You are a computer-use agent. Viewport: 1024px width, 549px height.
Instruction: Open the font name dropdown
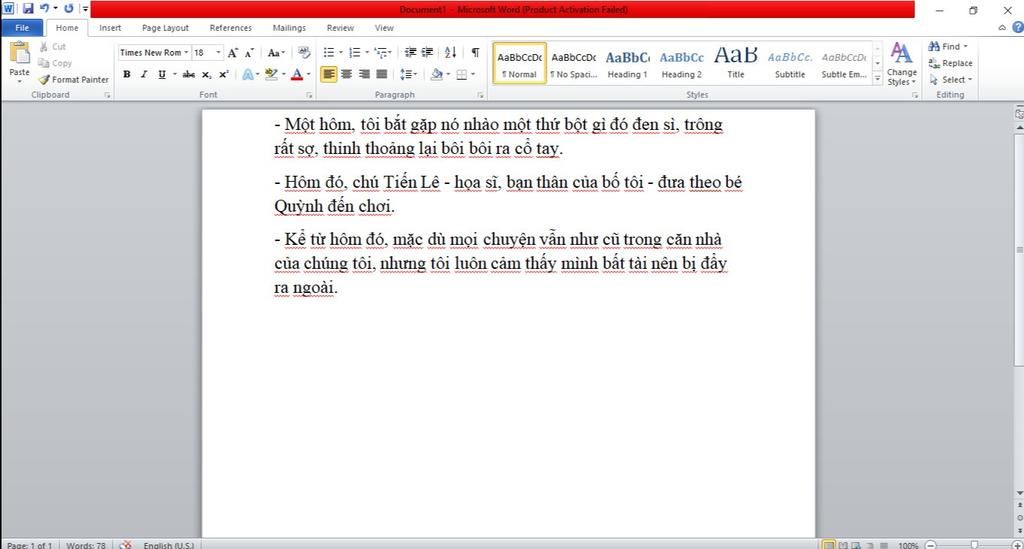[x=186, y=53]
